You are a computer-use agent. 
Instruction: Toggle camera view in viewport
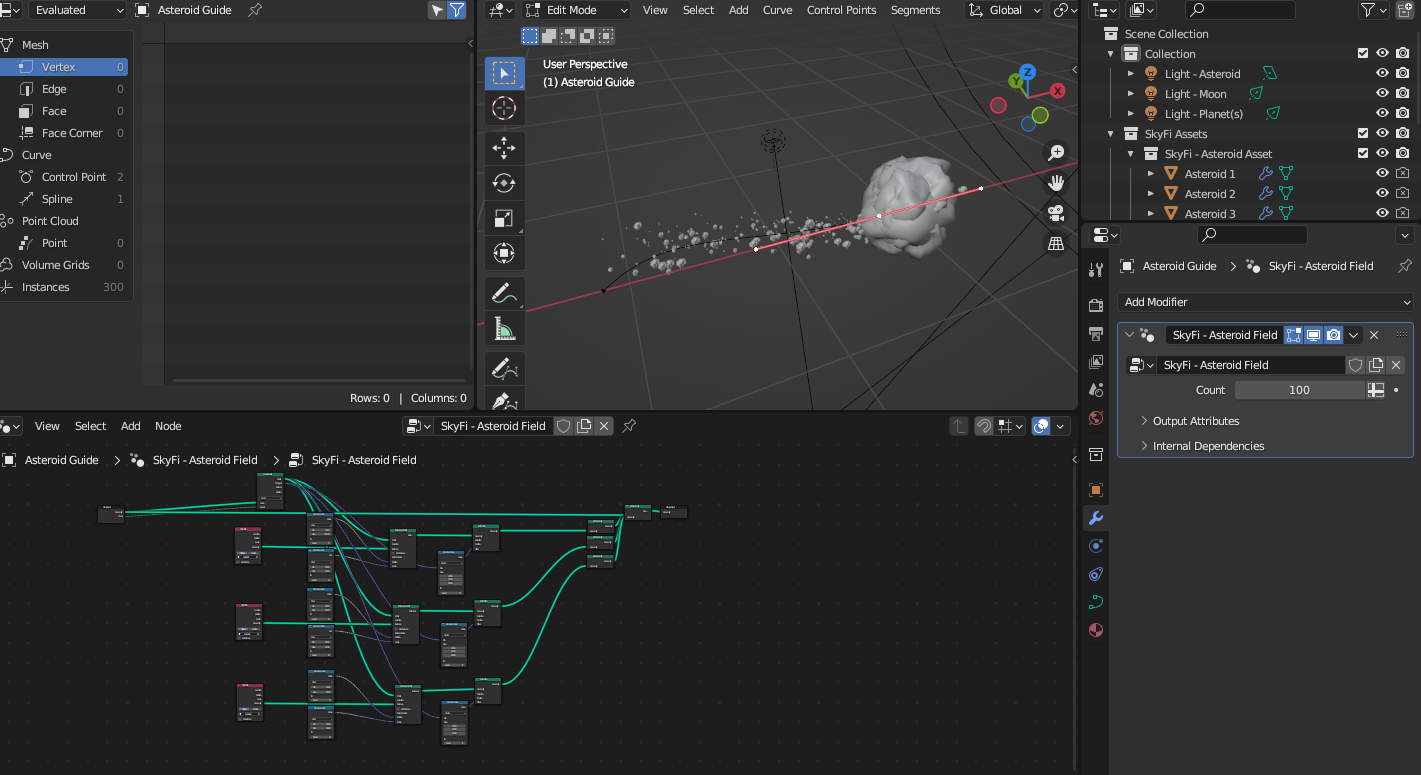1056,213
